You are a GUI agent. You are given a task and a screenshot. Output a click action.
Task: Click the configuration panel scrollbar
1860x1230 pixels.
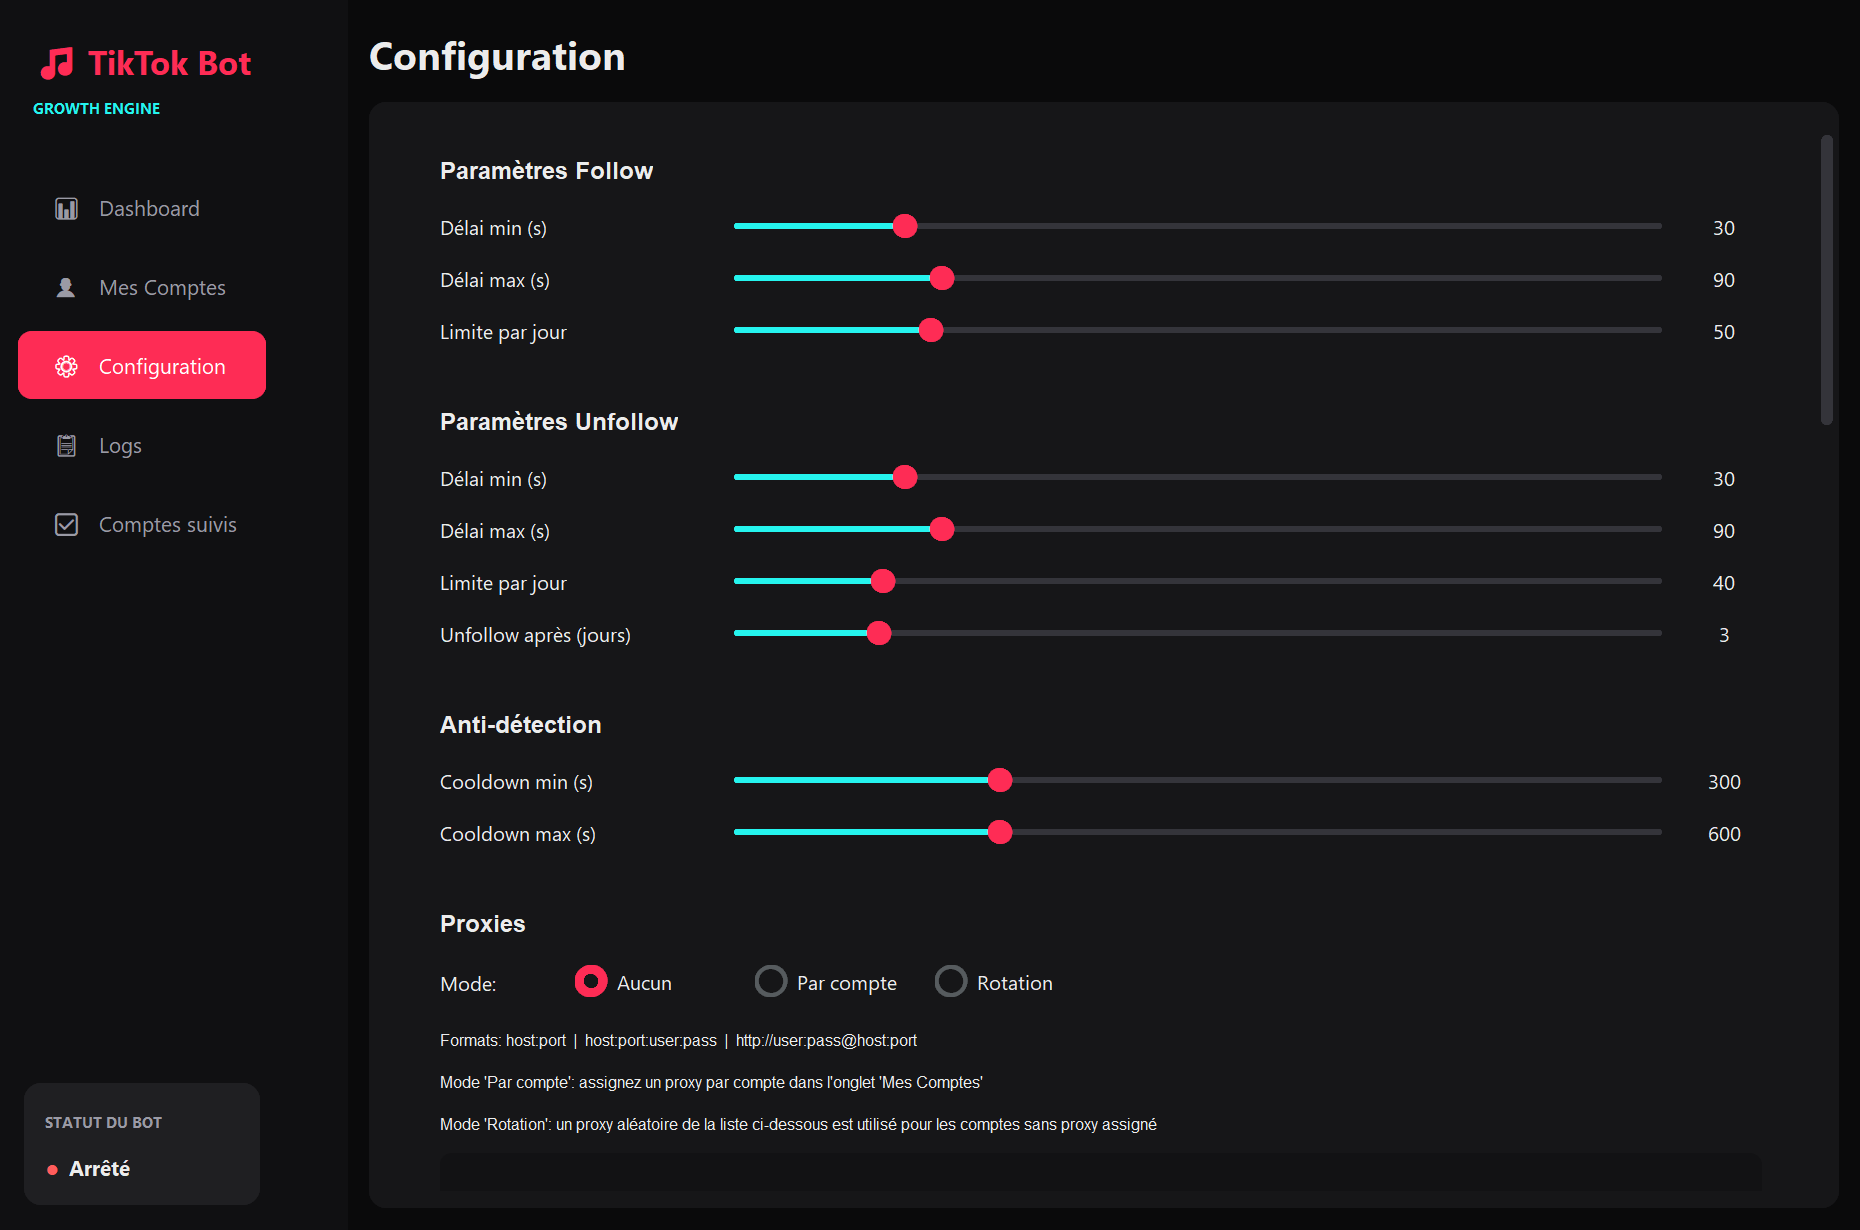coord(1827,280)
